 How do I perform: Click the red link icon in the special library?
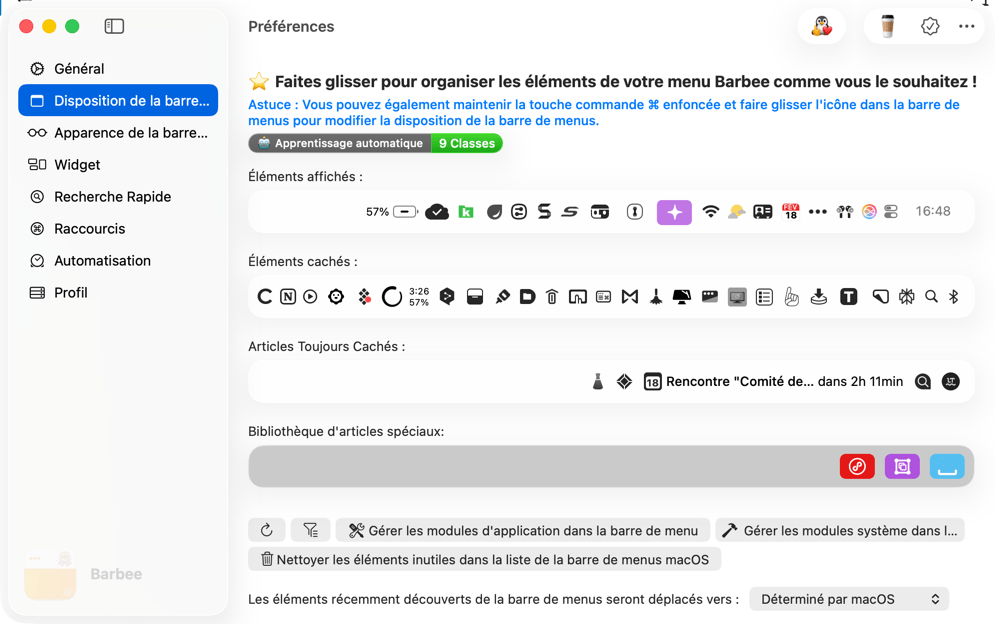[x=857, y=466]
